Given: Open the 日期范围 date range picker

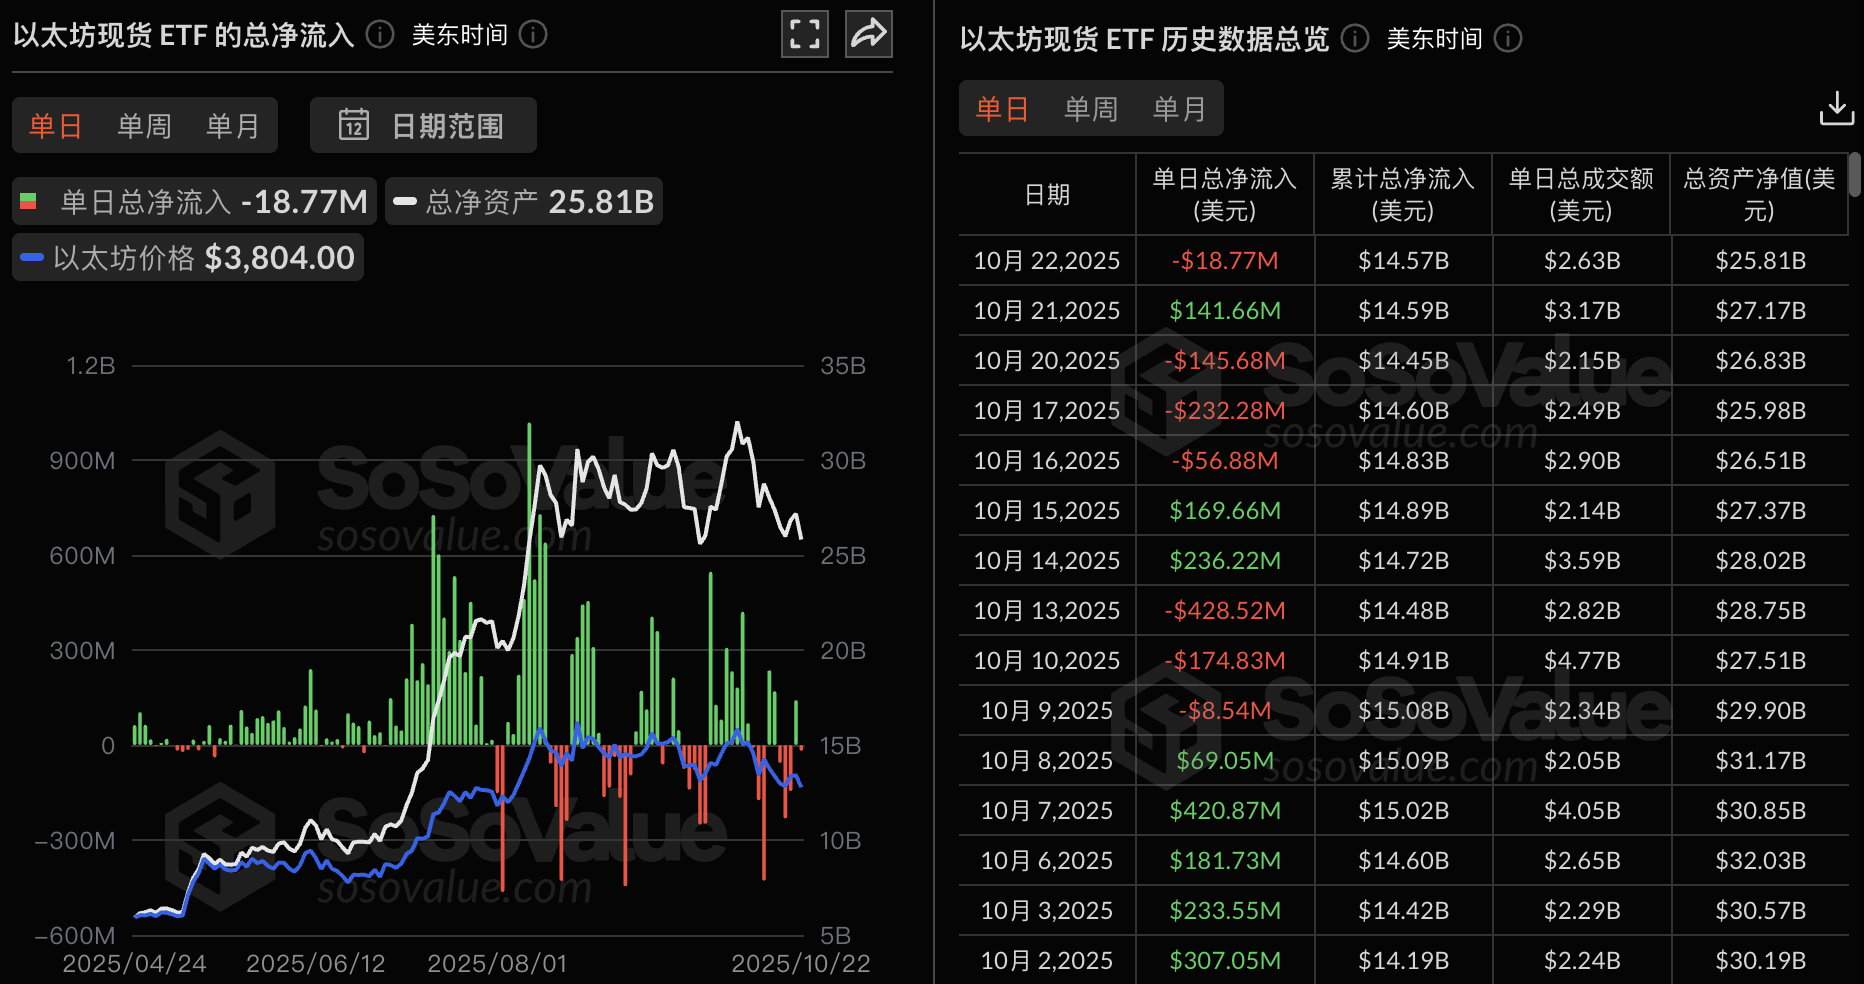Looking at the screenshot, I should [x=423, y=125].
